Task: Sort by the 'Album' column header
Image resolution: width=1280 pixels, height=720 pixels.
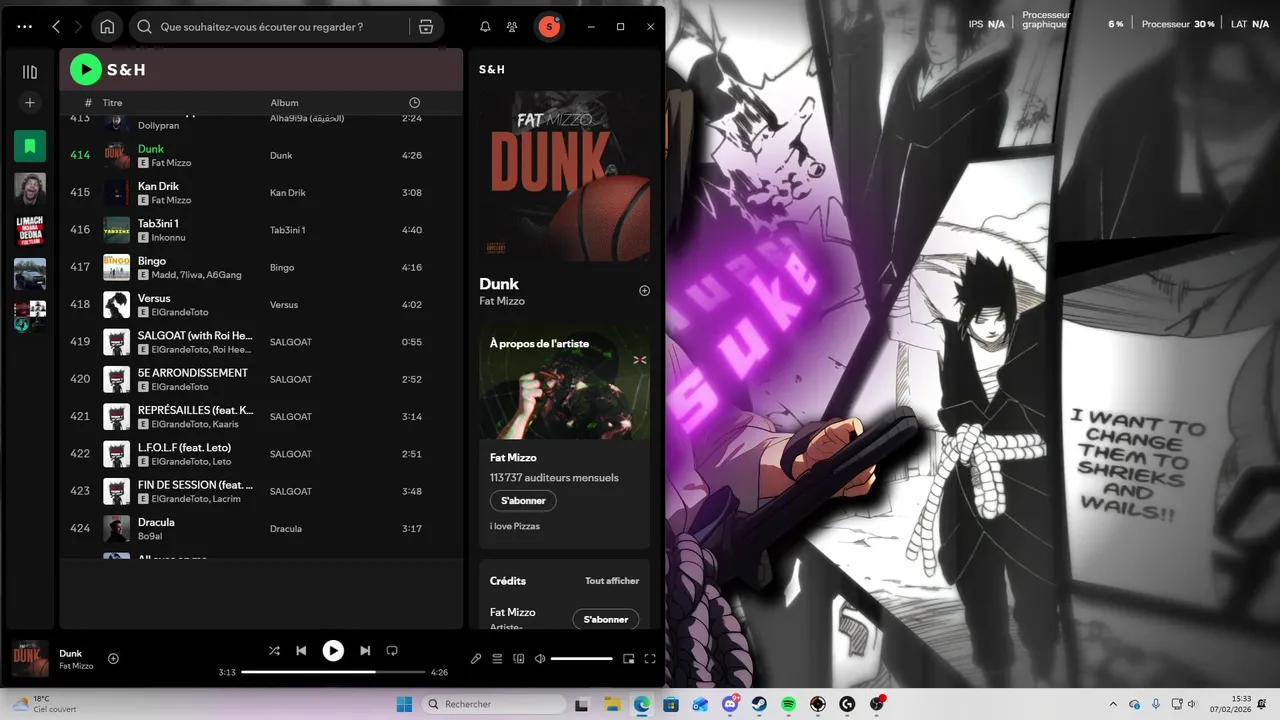Action: click(284, 103)
